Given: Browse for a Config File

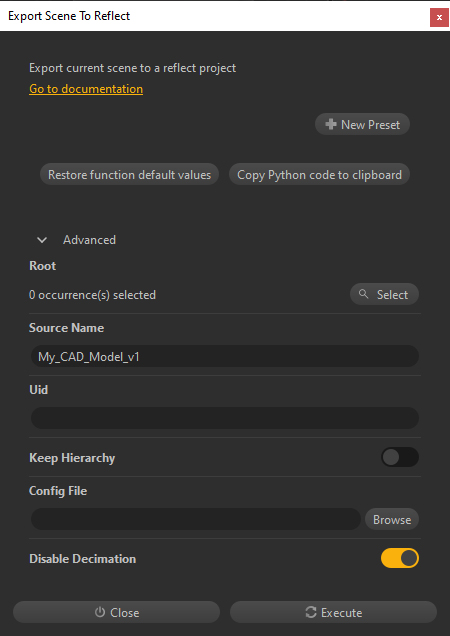Looking at the screenshot, I should (x=392, y=519).
